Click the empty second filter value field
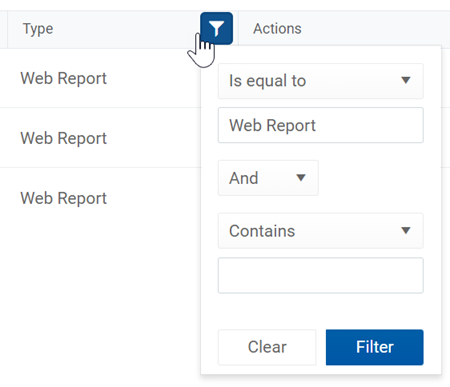The width and height of the screenshot is (450, 387). 321,275
